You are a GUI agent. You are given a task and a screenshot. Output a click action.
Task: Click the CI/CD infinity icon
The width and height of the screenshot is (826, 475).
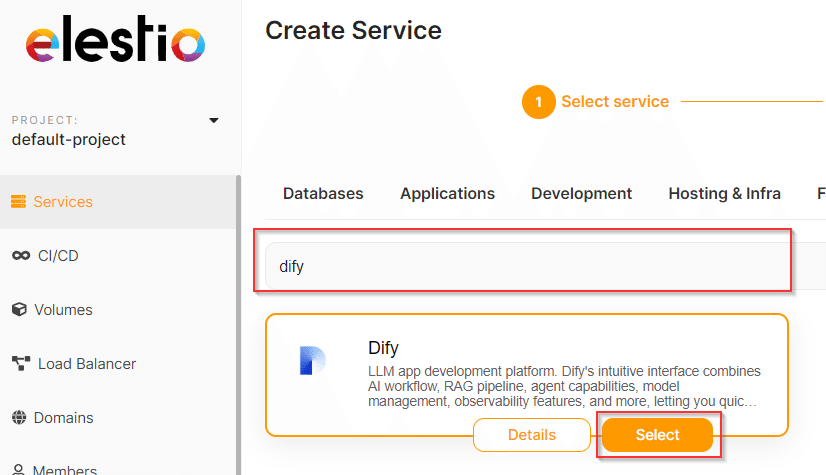tap(21, 256)
